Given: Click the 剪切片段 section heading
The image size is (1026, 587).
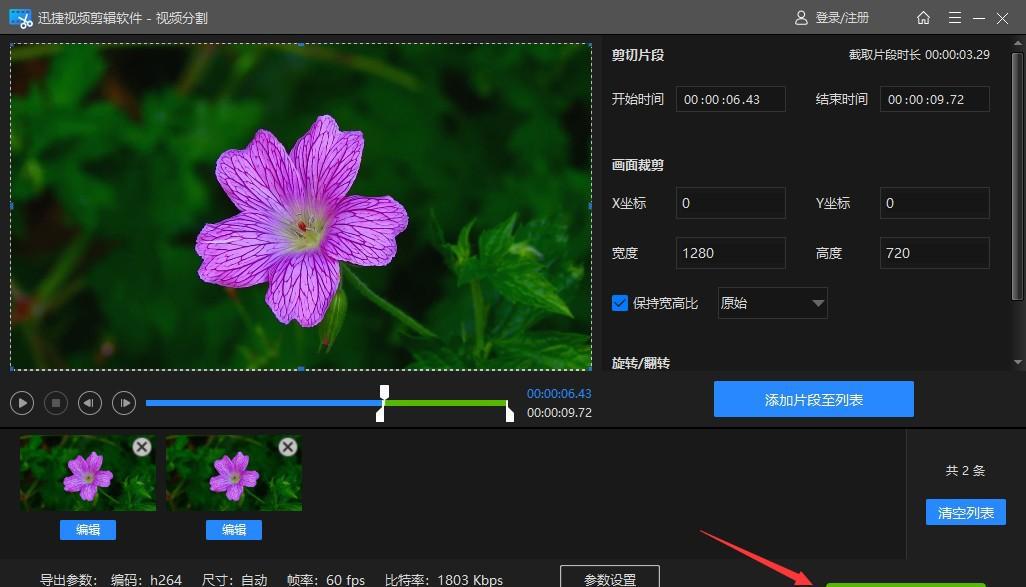Looking at the screenshot, I should click(638, 55).
